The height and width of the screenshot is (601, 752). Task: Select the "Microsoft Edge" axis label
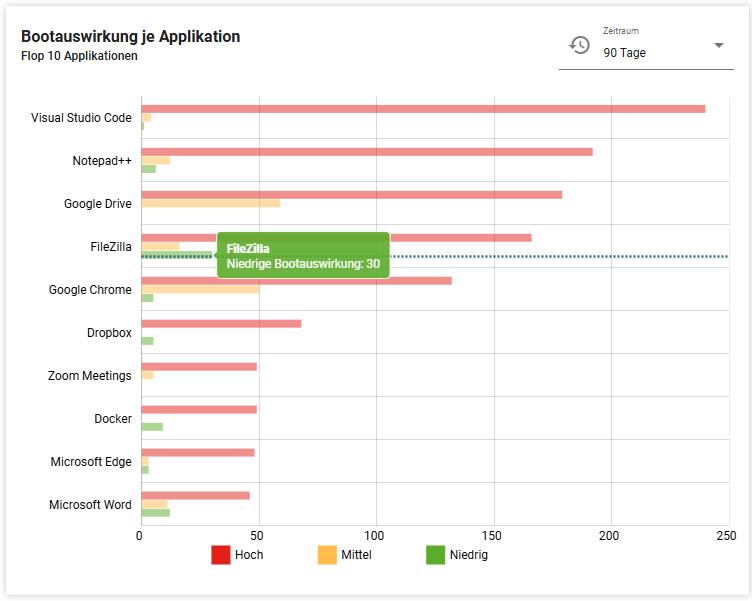click(x=91, y=462)
